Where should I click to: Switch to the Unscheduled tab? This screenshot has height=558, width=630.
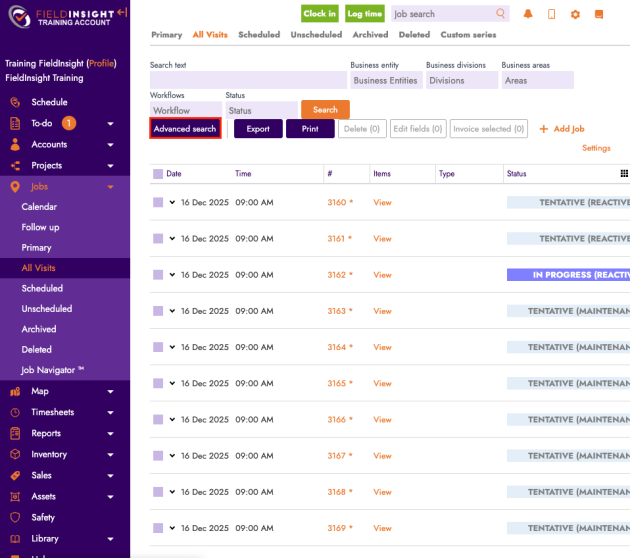point(316,35)
